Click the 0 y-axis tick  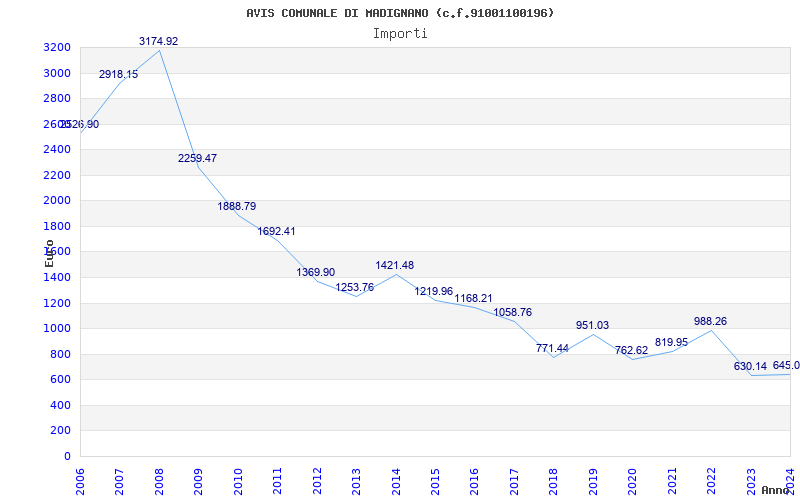[67, 457]
